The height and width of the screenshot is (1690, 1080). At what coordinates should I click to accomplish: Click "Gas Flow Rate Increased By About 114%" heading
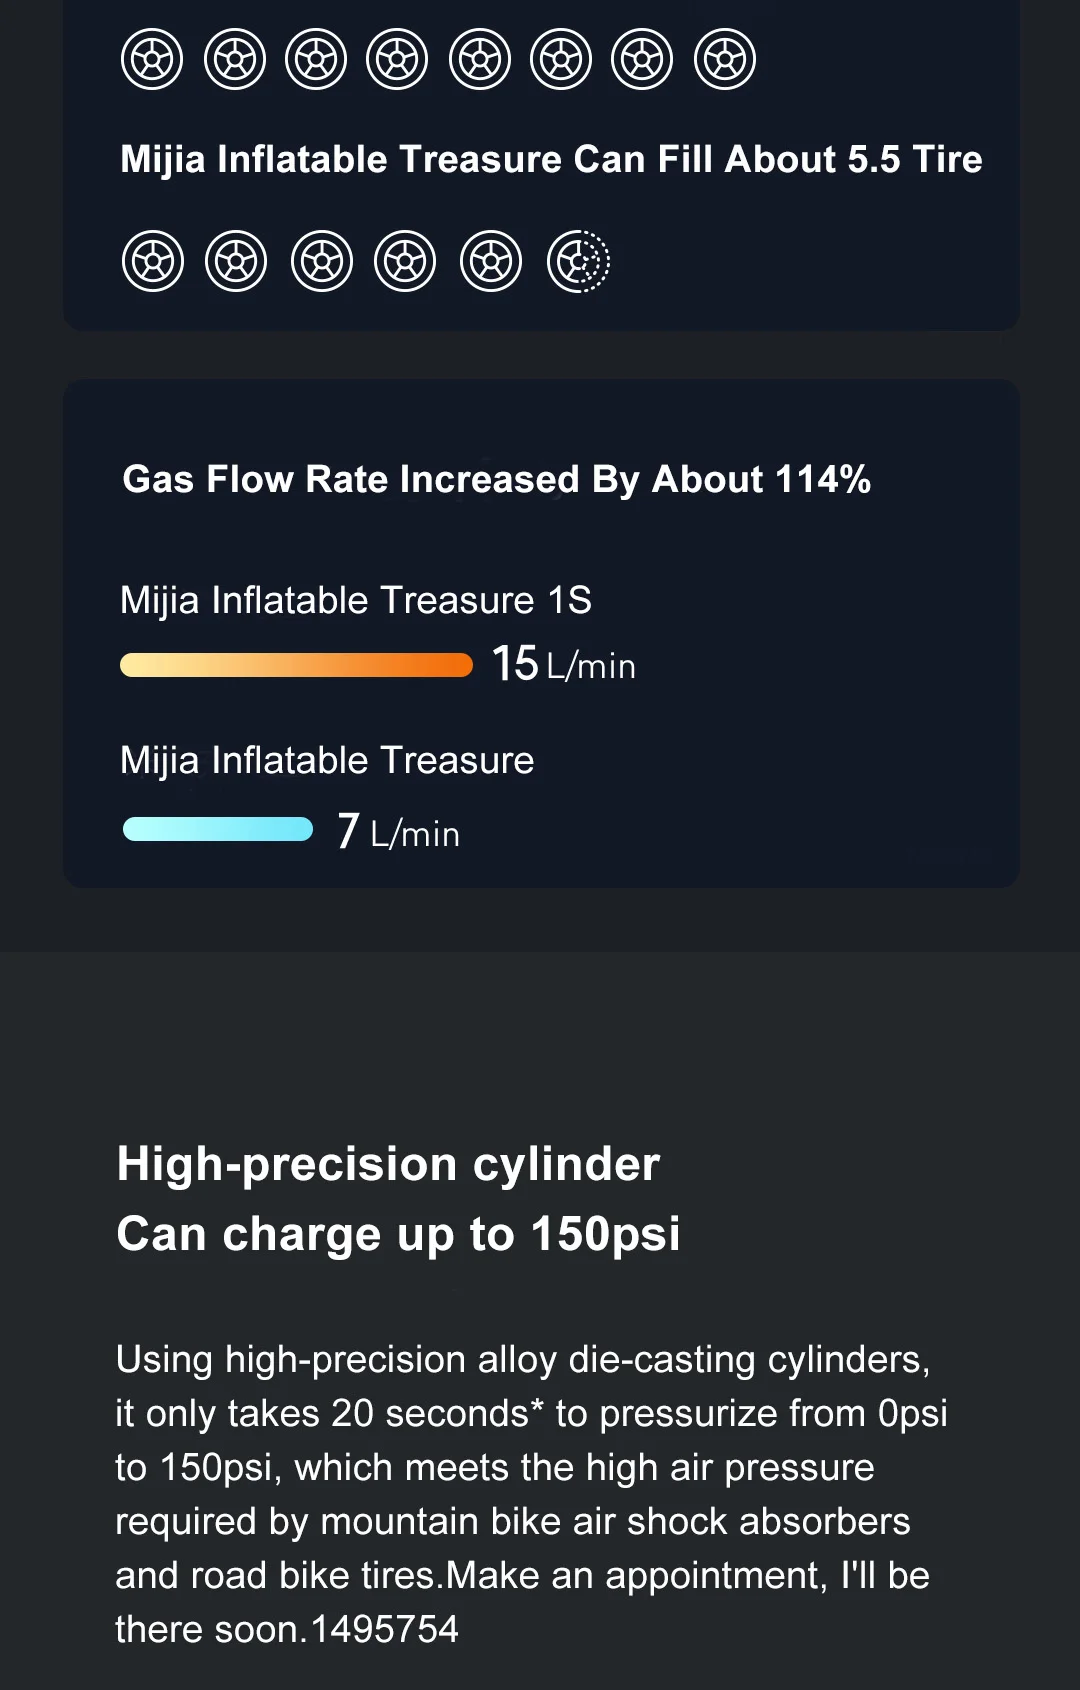pos(496,479)
